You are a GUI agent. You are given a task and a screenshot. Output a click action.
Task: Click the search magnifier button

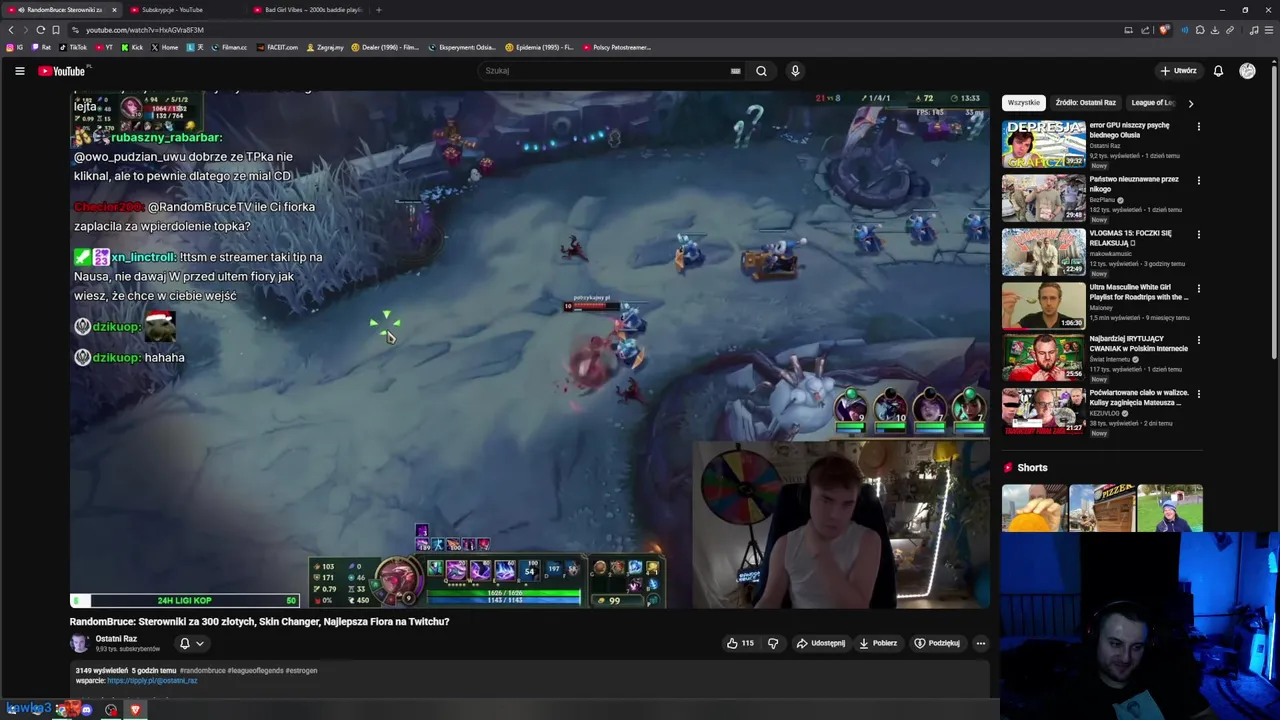coord(761,71)
